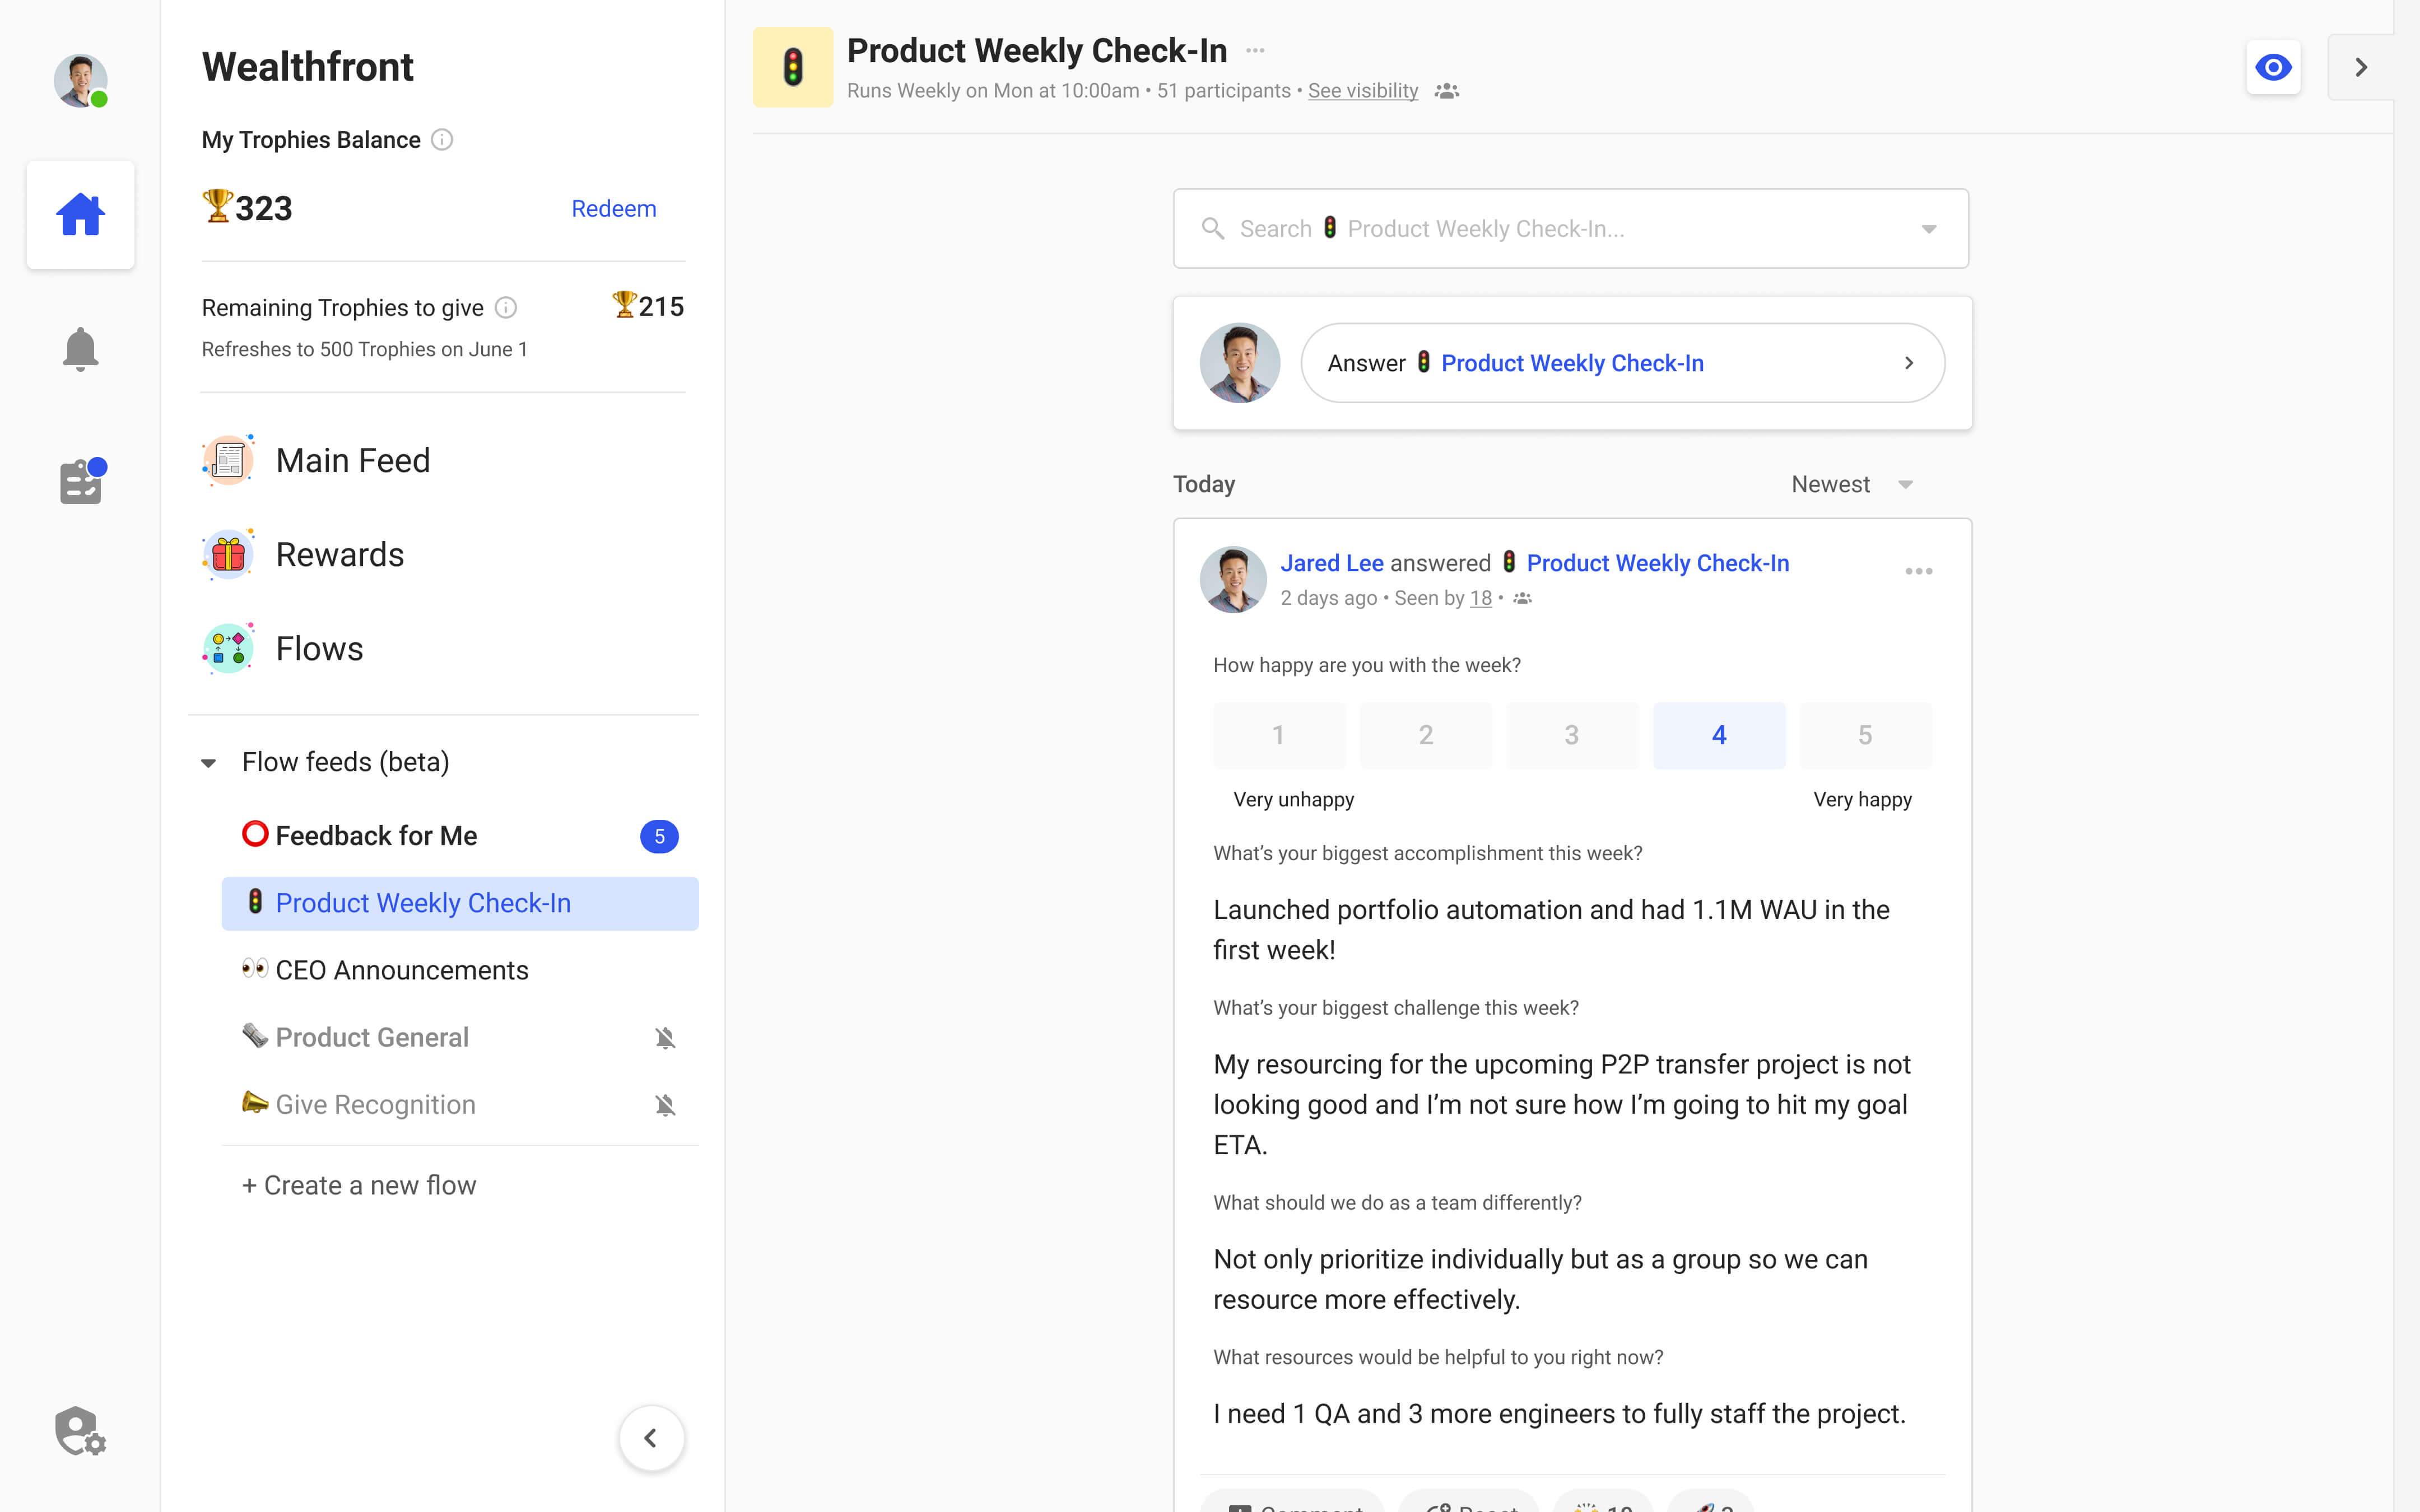This screenshot has width=2420, height=1512.
Task: Open the Newest sort dropdown
Action: point(1852,484)
